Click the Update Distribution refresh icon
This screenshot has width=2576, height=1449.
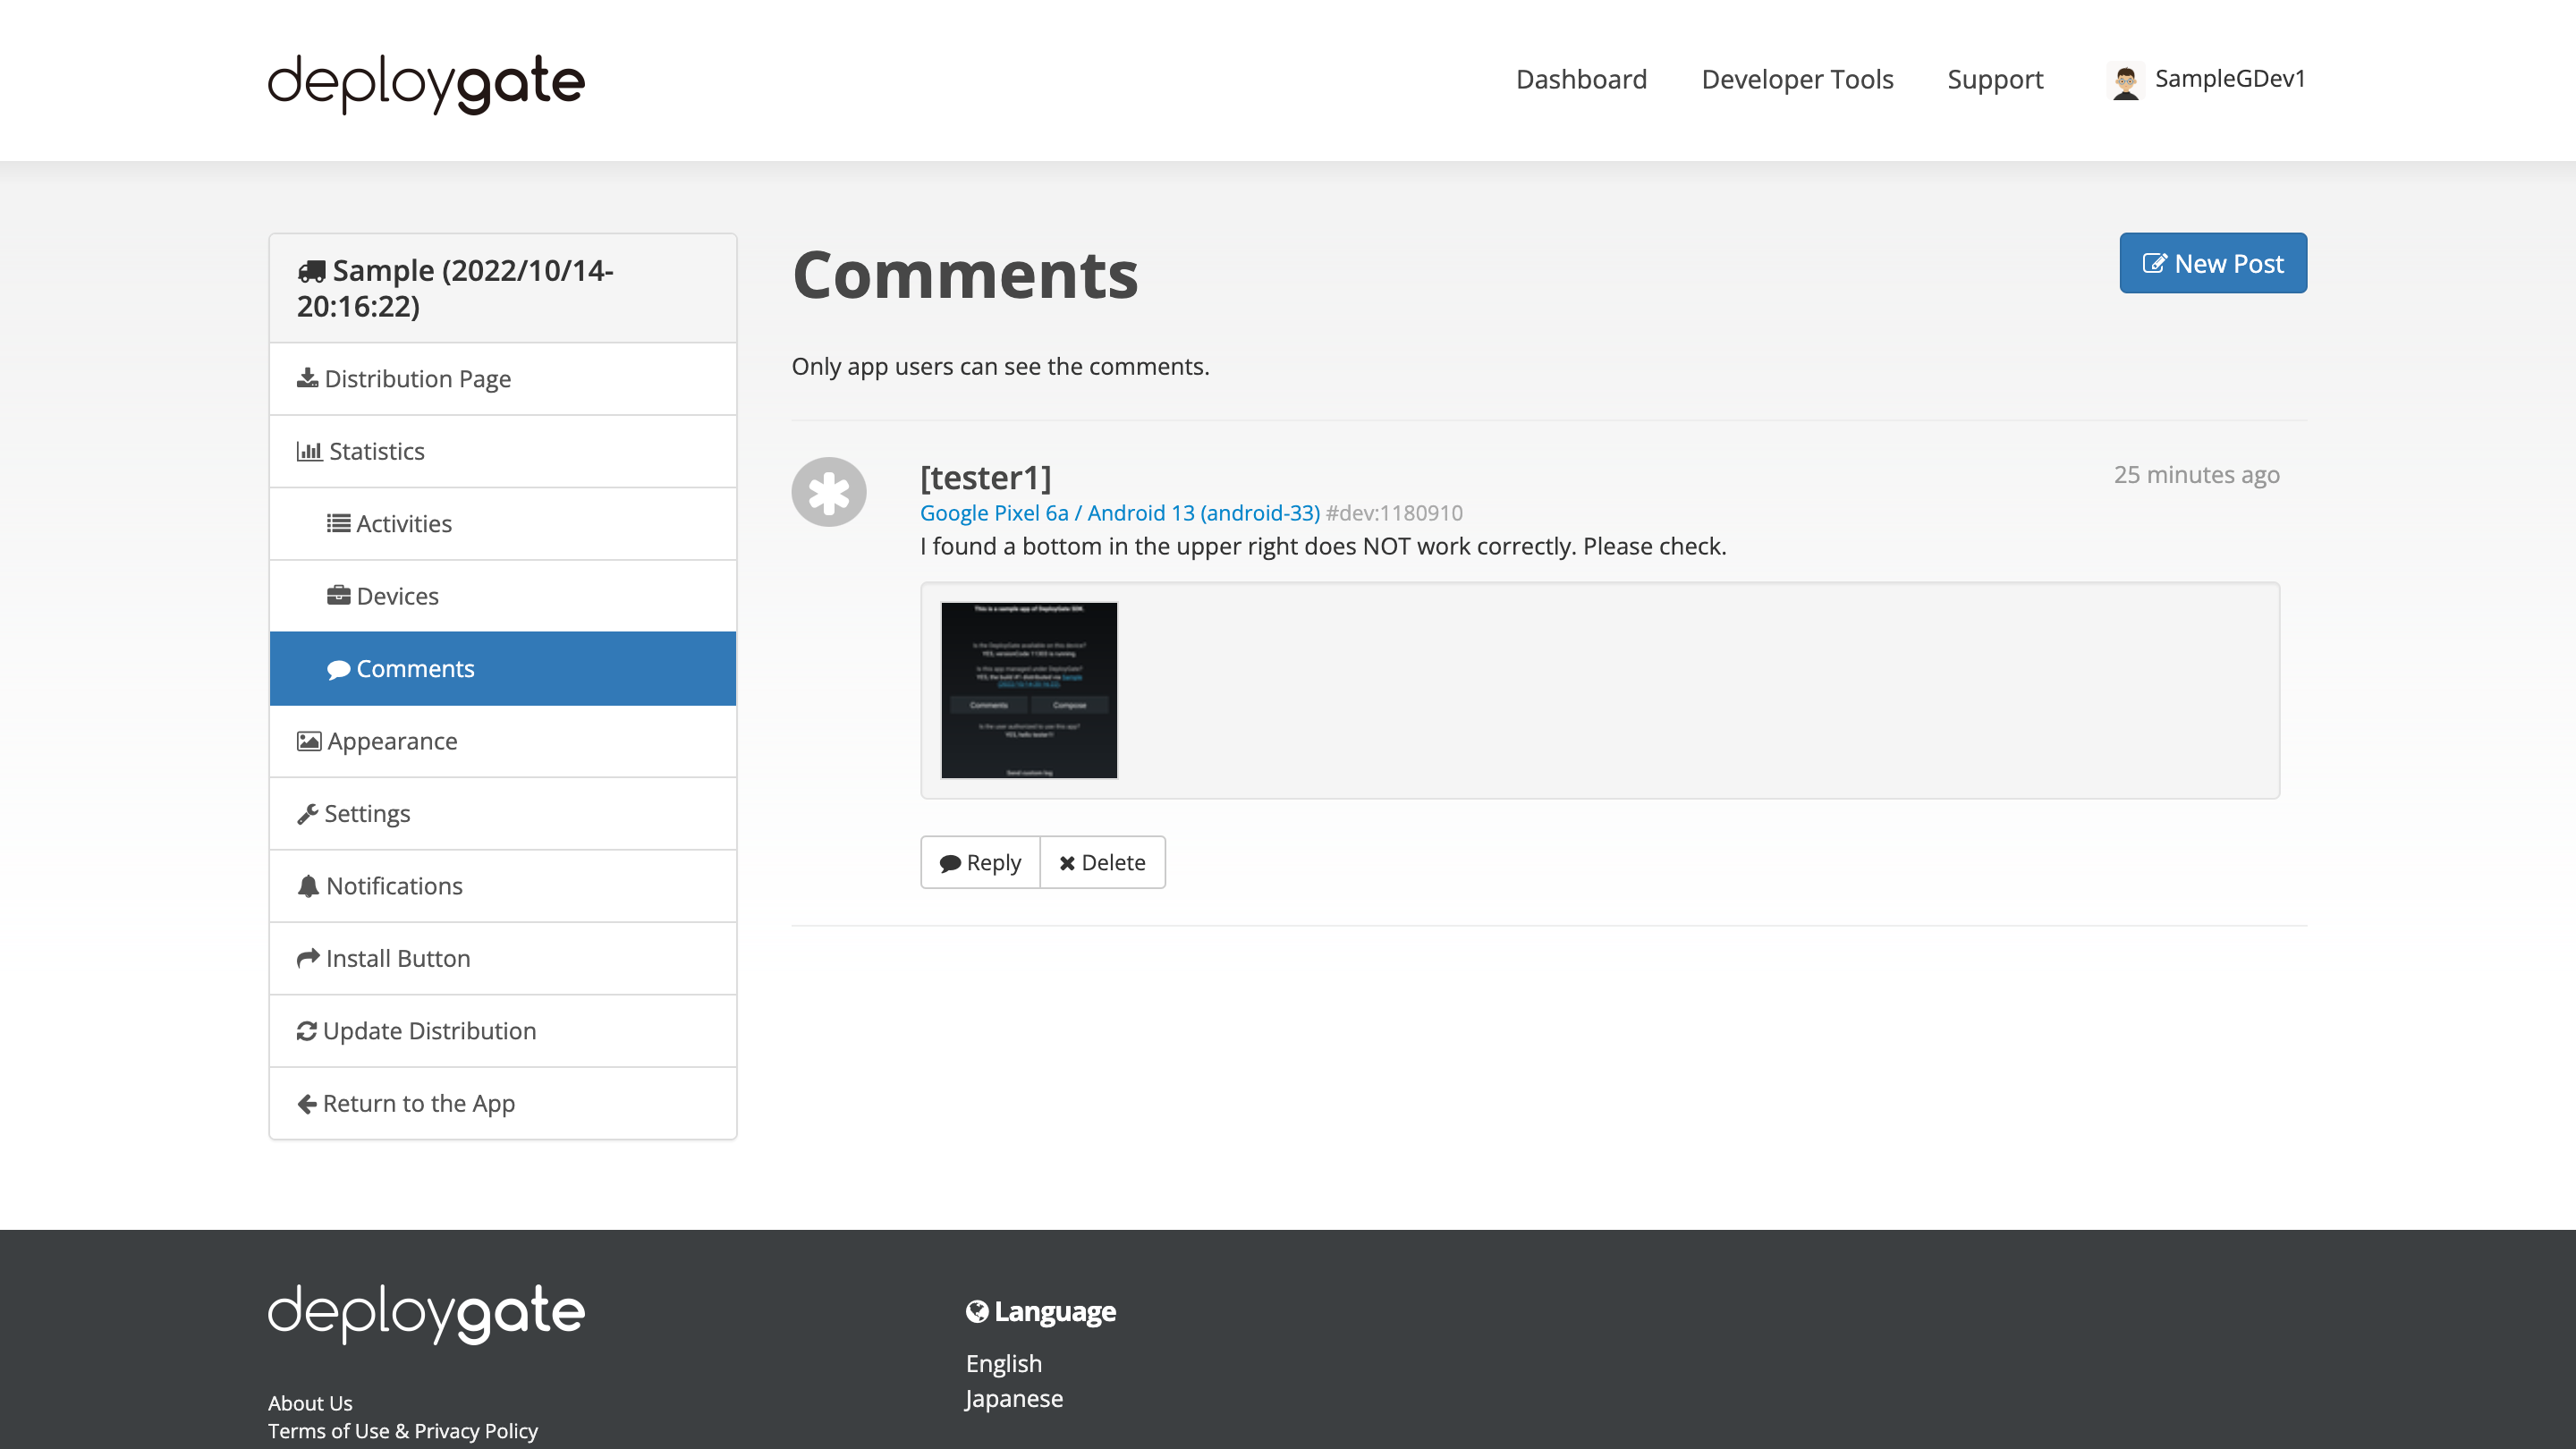308,1030
